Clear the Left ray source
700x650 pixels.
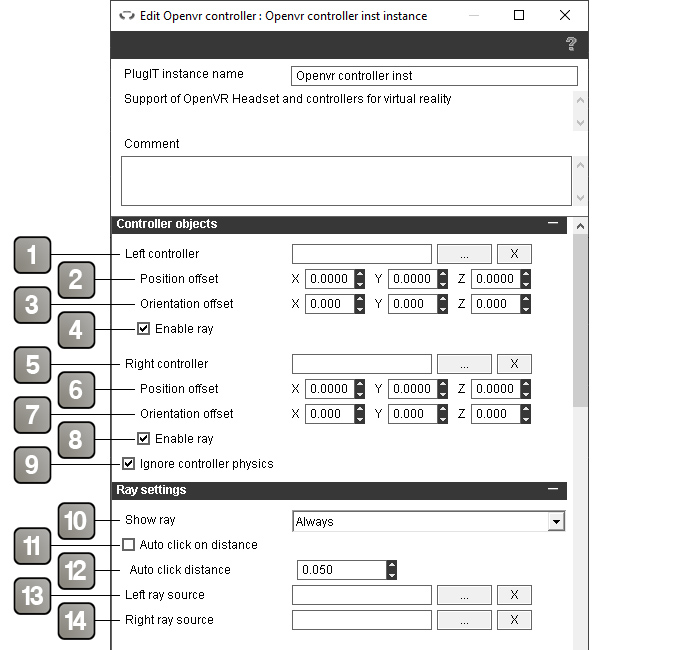(514, 595)
